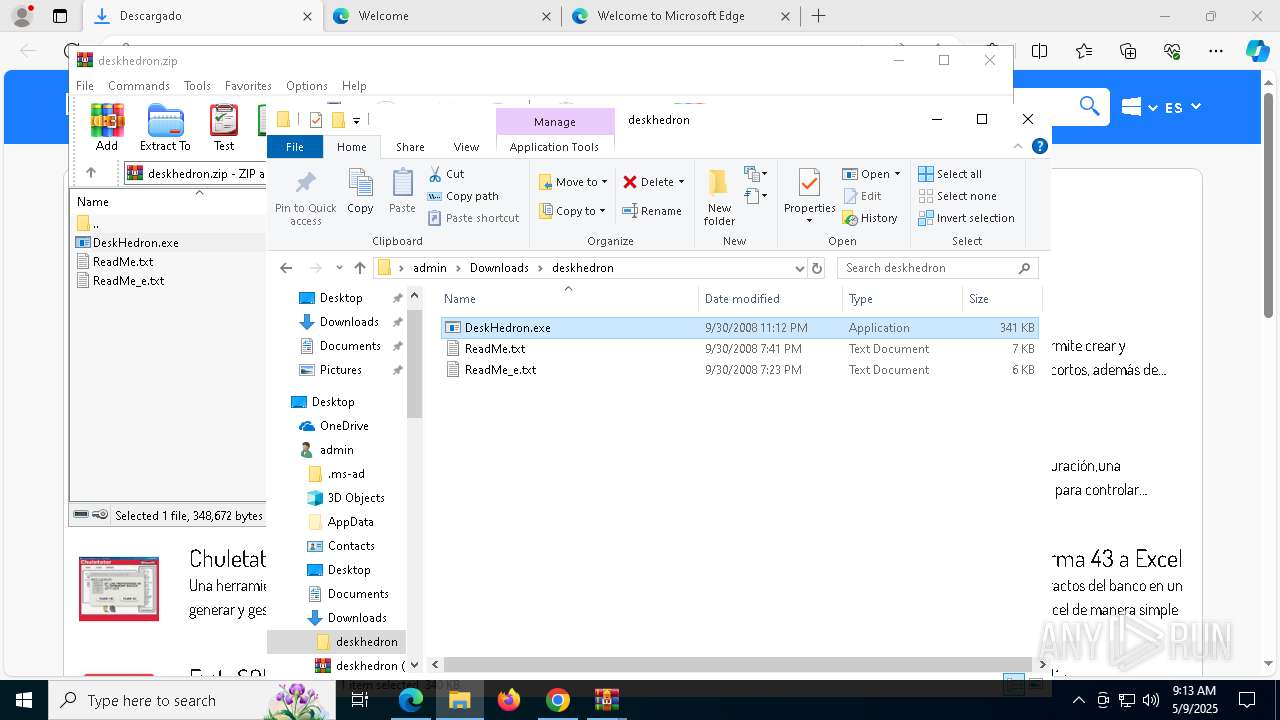Open Firefox from the taskbar
This screenshot has height=720, width=1280.
pyautogui.click(x=509, y=700)
